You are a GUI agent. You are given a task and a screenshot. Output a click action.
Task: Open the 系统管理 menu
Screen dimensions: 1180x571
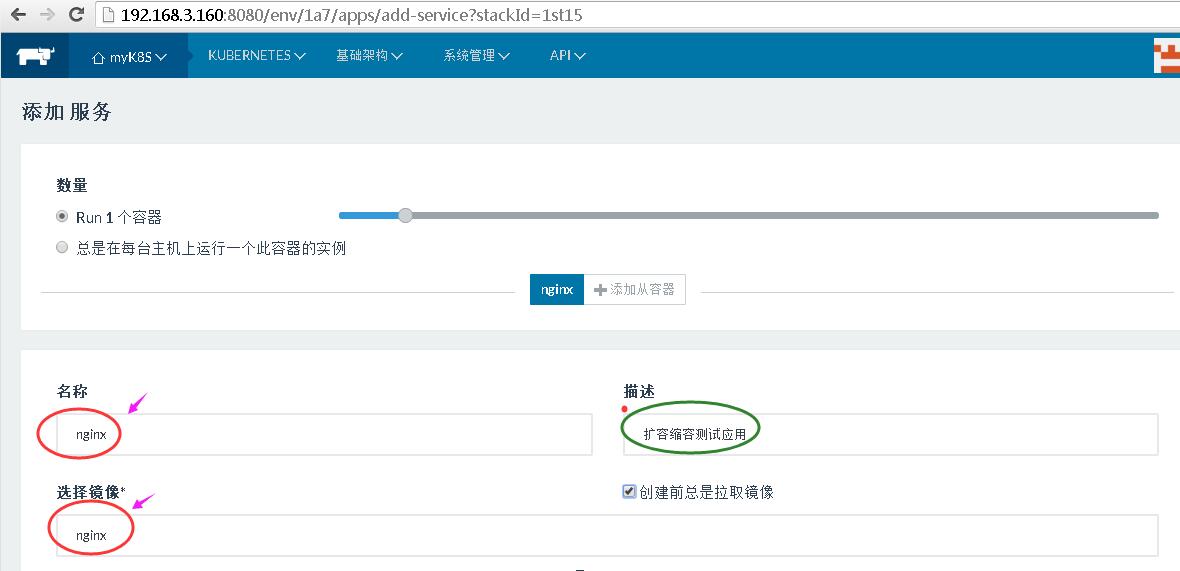476,56
